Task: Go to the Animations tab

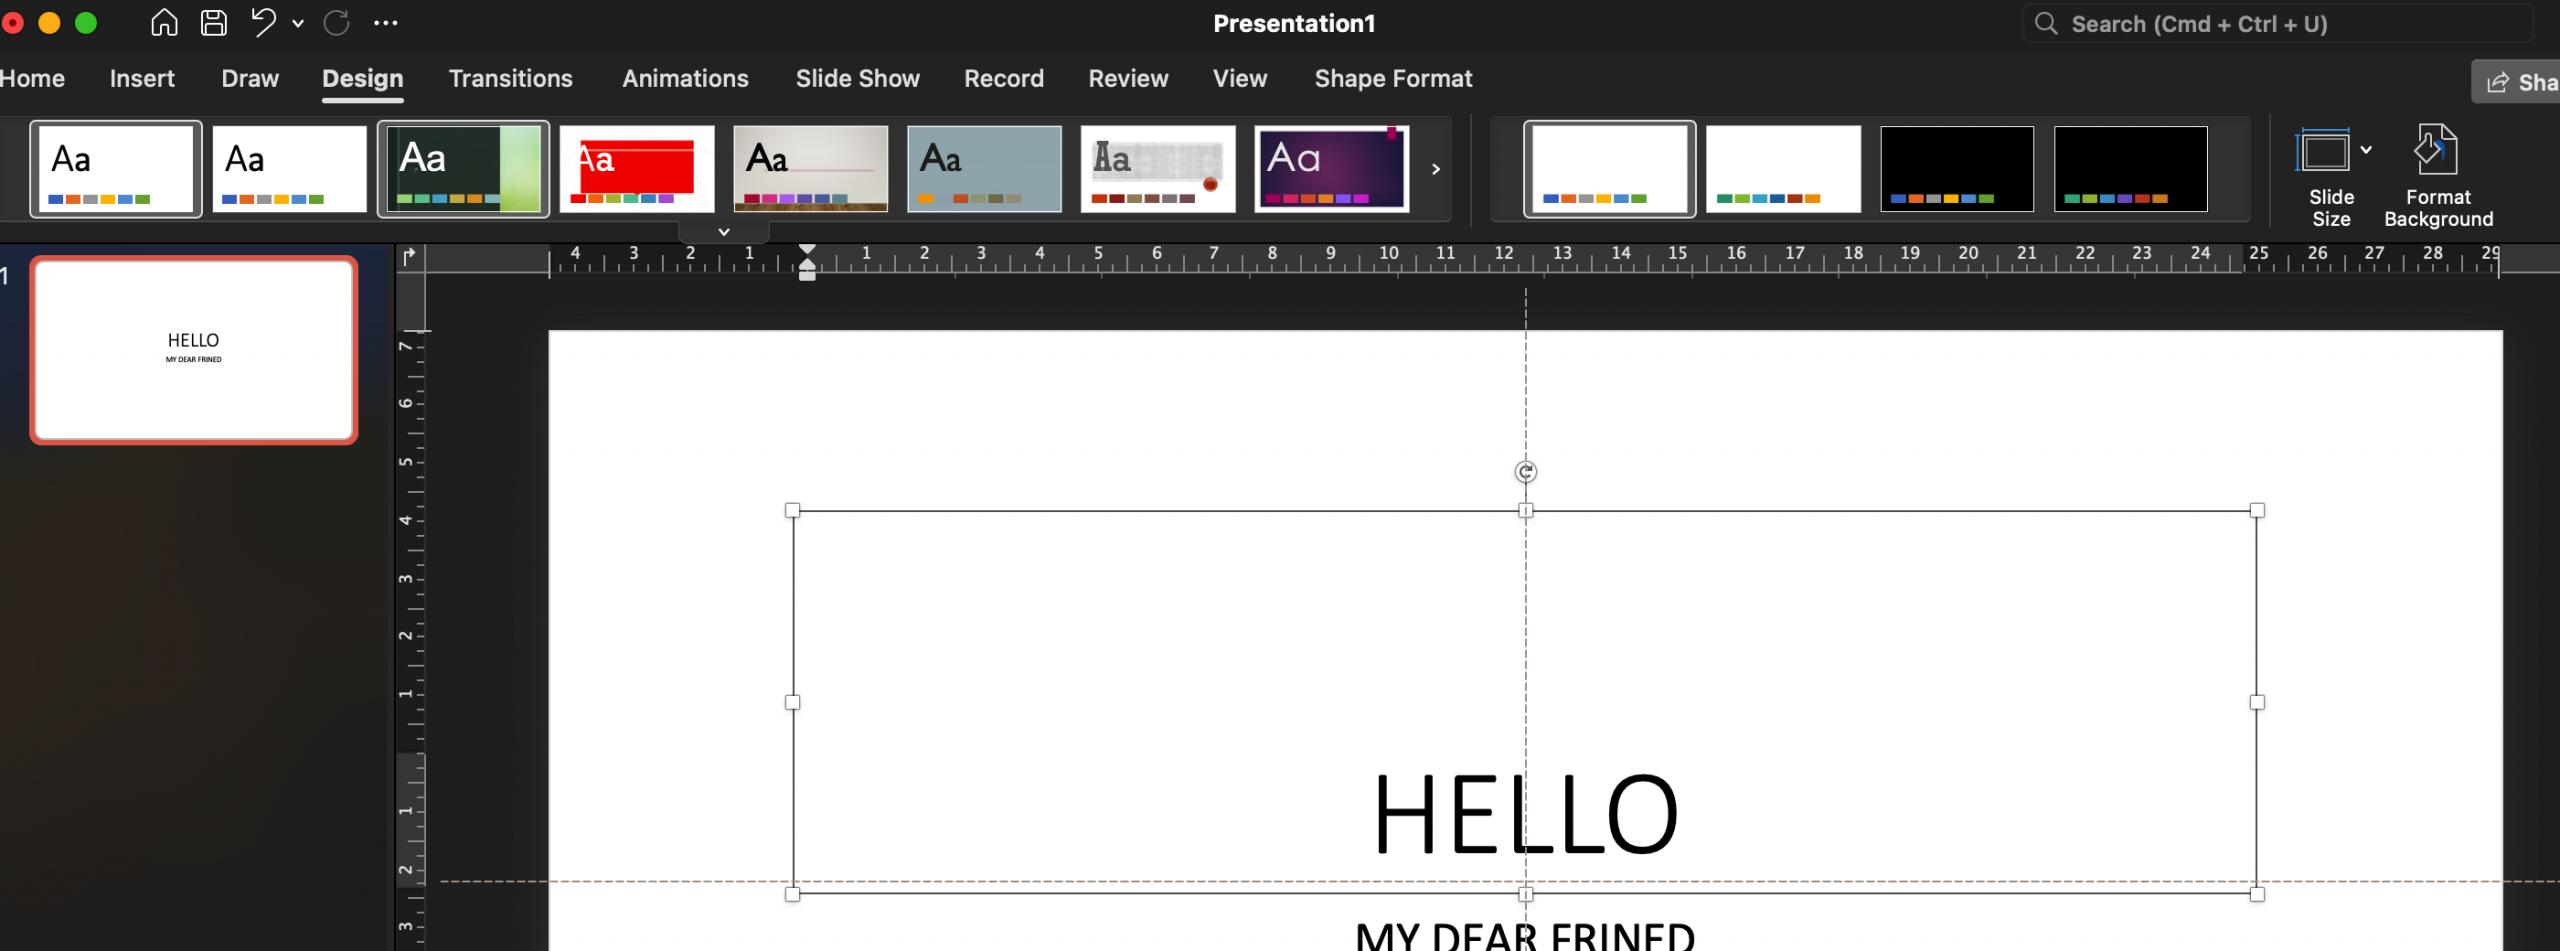Action: point(685,78)
